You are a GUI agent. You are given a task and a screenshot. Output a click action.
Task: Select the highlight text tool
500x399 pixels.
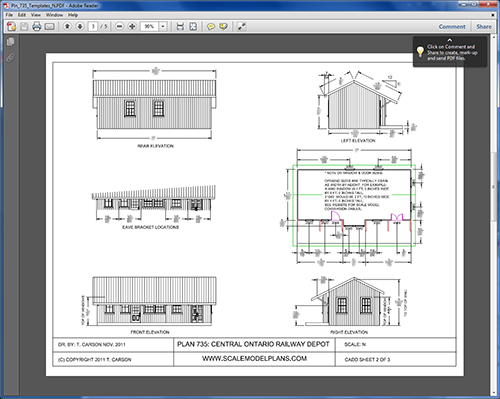223,26
